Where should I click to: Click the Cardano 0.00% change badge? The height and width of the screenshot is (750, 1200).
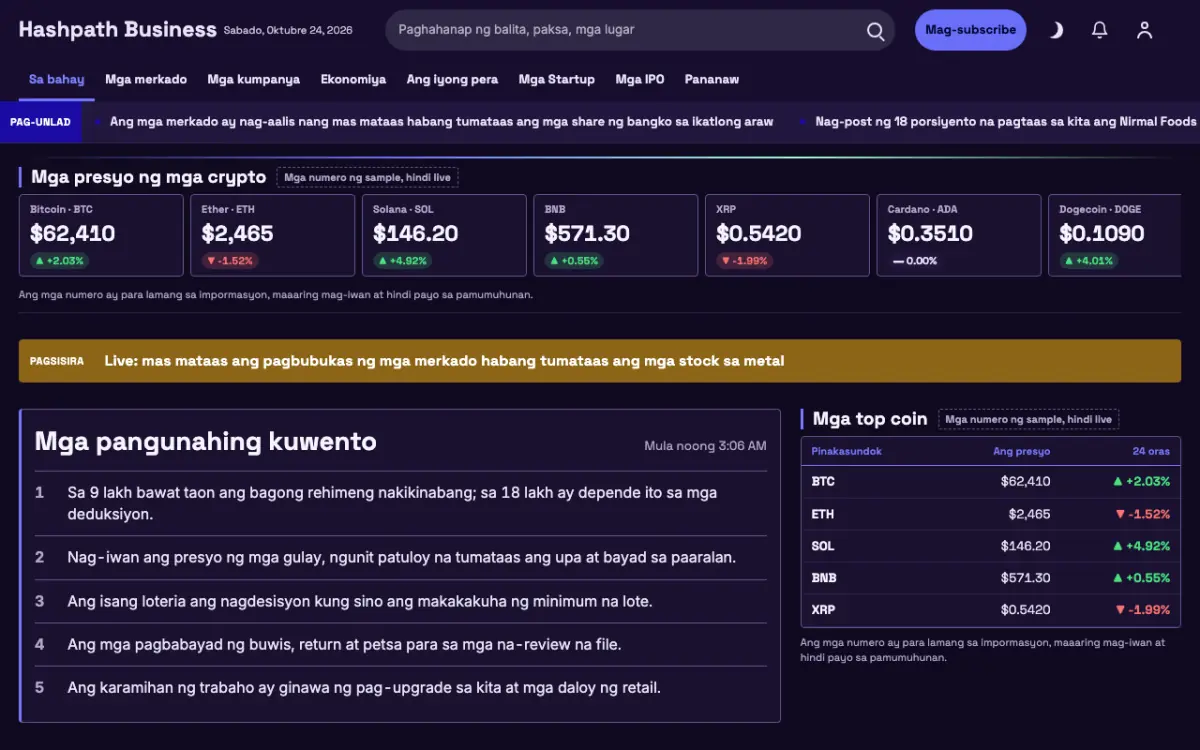point(915,261)
